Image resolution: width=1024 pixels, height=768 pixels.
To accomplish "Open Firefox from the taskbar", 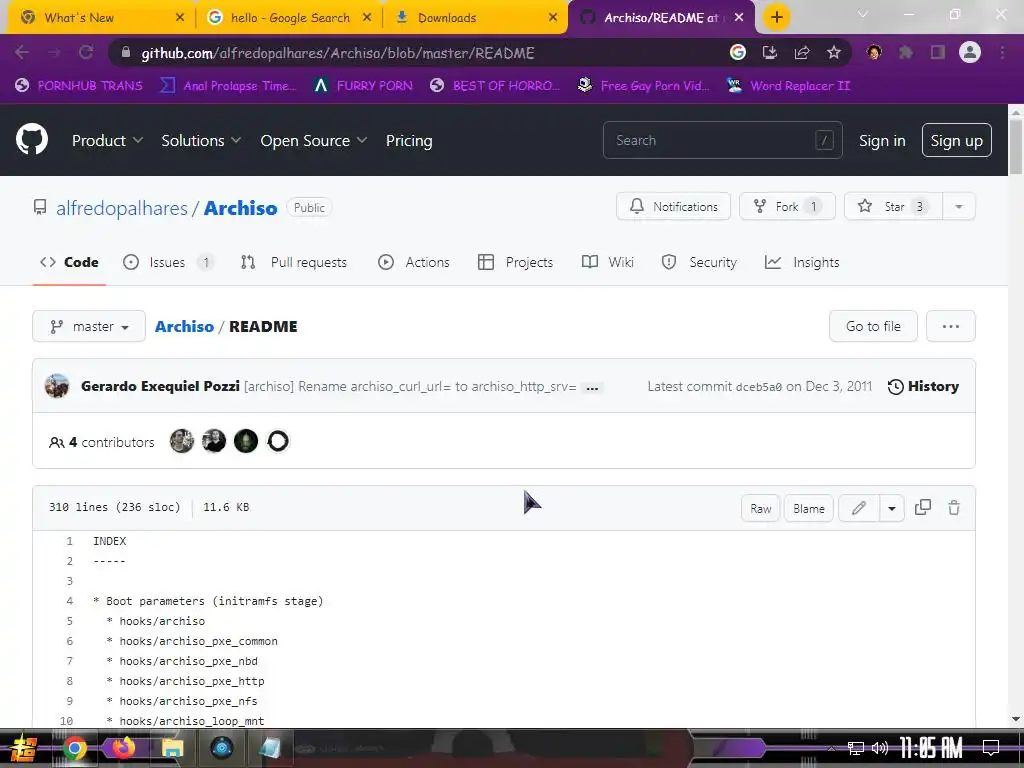I will pos(123,748).
